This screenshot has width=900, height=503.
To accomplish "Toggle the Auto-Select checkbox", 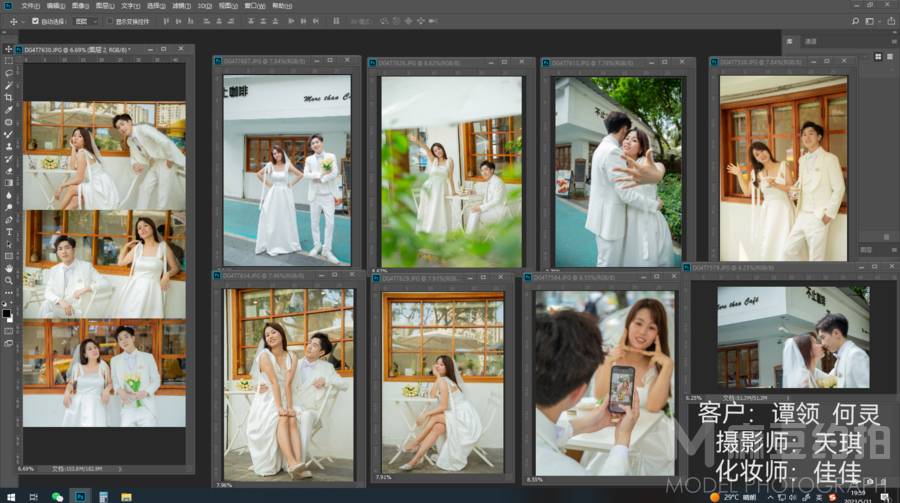I will [x=35, y=21].
